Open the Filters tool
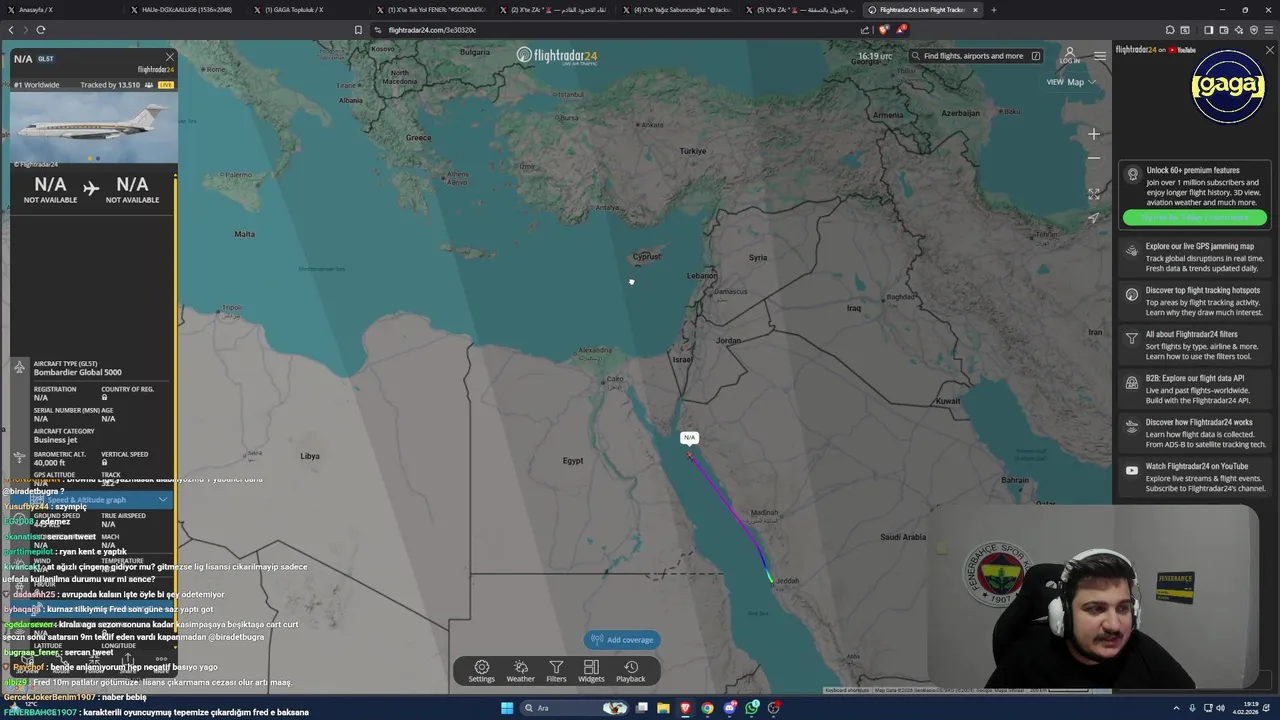The height and width of the screenshot is (720, 1280). click(556, 671)
